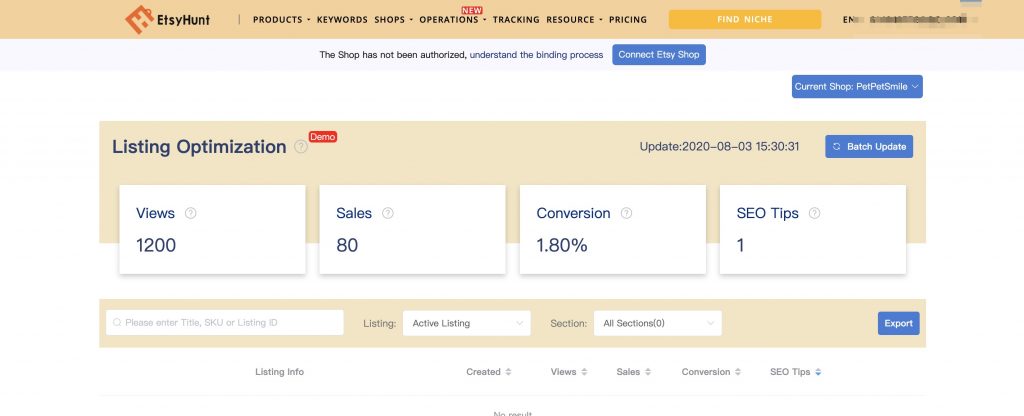This screenshot has height=416, width=1024.
Task: Click the Views card value 1200
Action: (156, 246)
